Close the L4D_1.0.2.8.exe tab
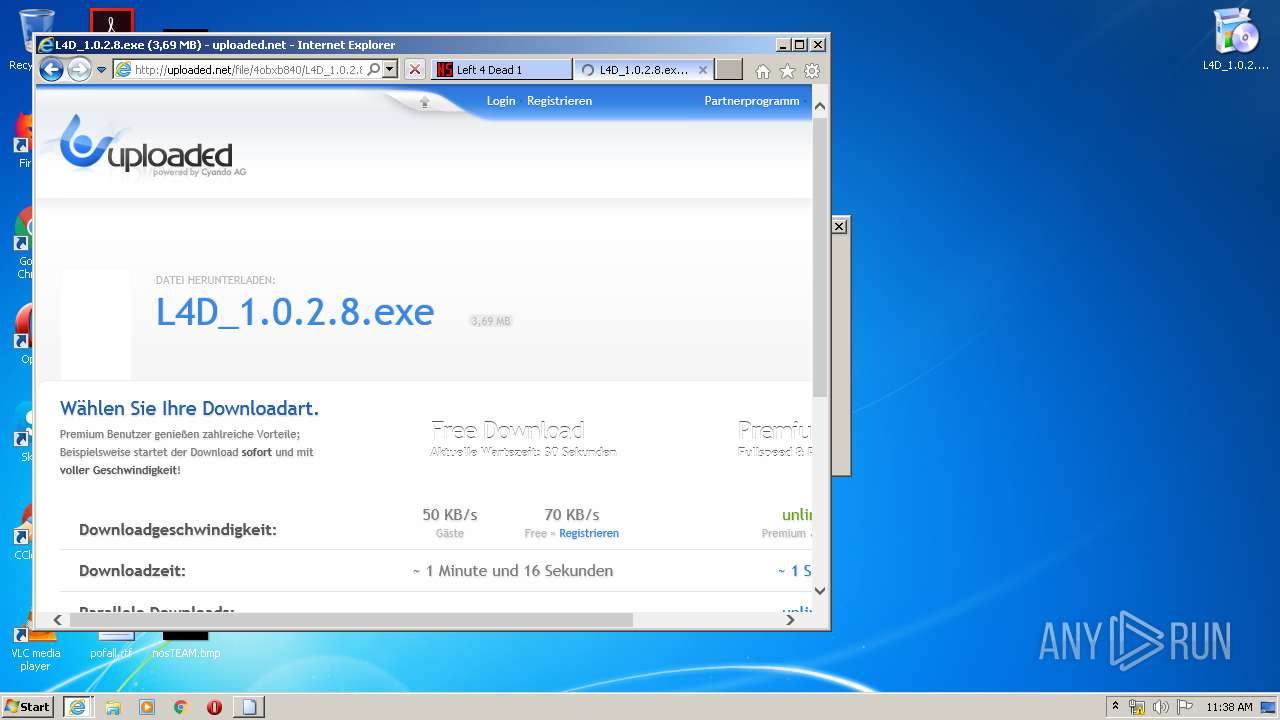The width and height of the screenshot is (1280, 720). click(x=703, y=70)
